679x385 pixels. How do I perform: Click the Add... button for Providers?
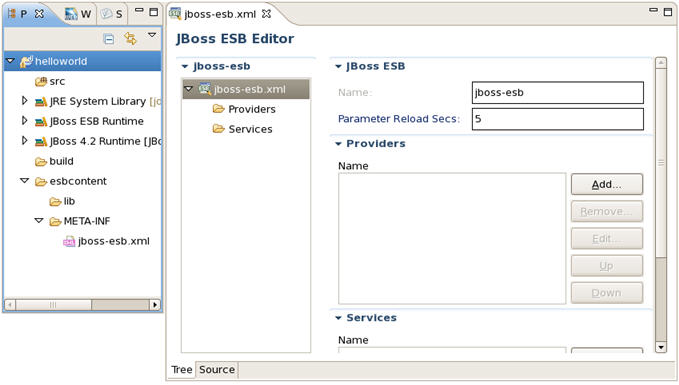click(607, 184)
